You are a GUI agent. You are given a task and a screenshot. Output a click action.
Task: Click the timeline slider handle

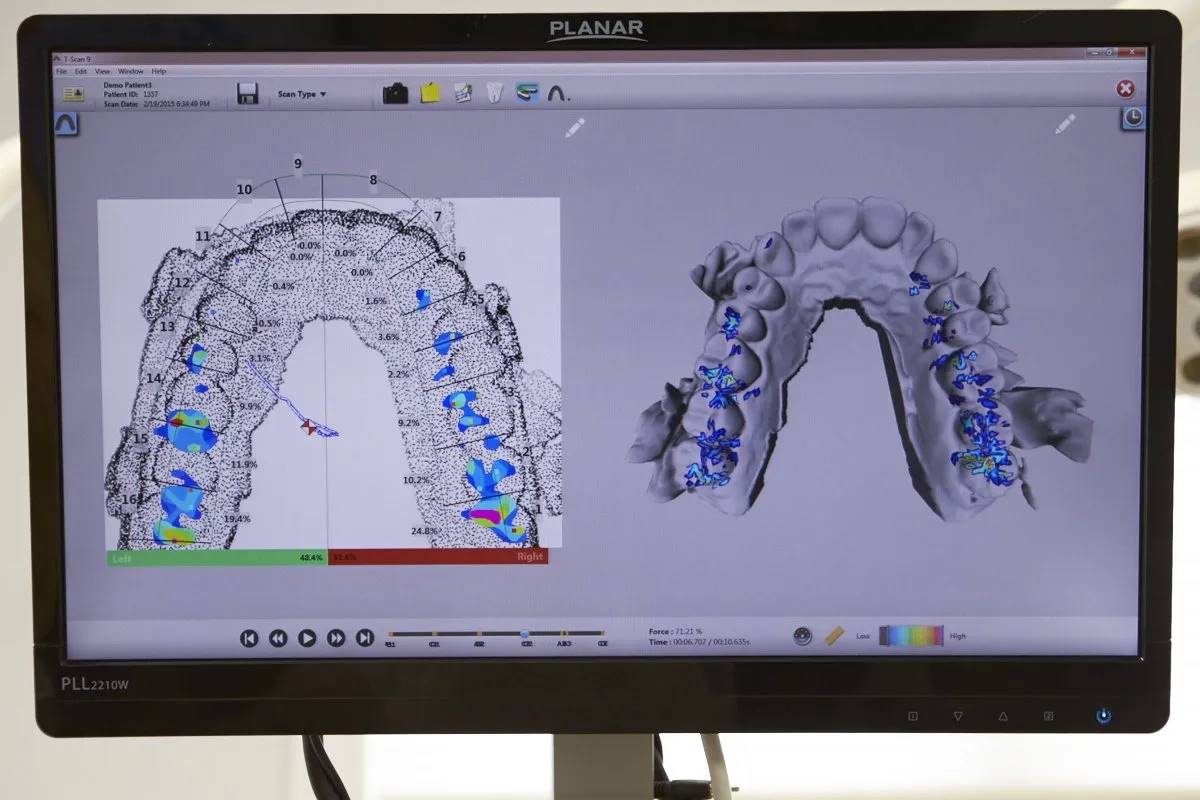tap(525, 633)
